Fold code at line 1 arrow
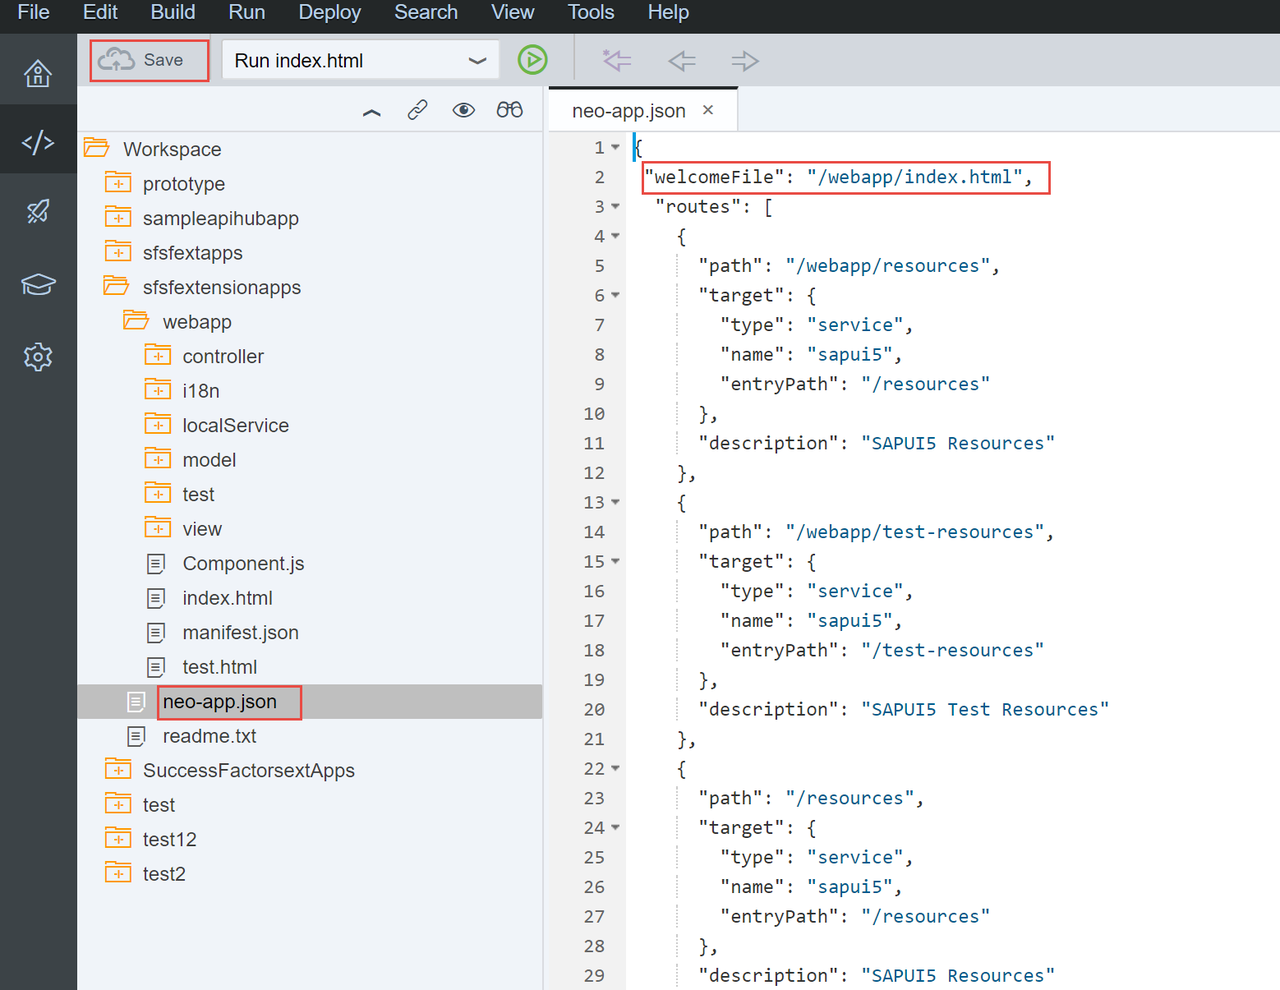 (616, 147)
